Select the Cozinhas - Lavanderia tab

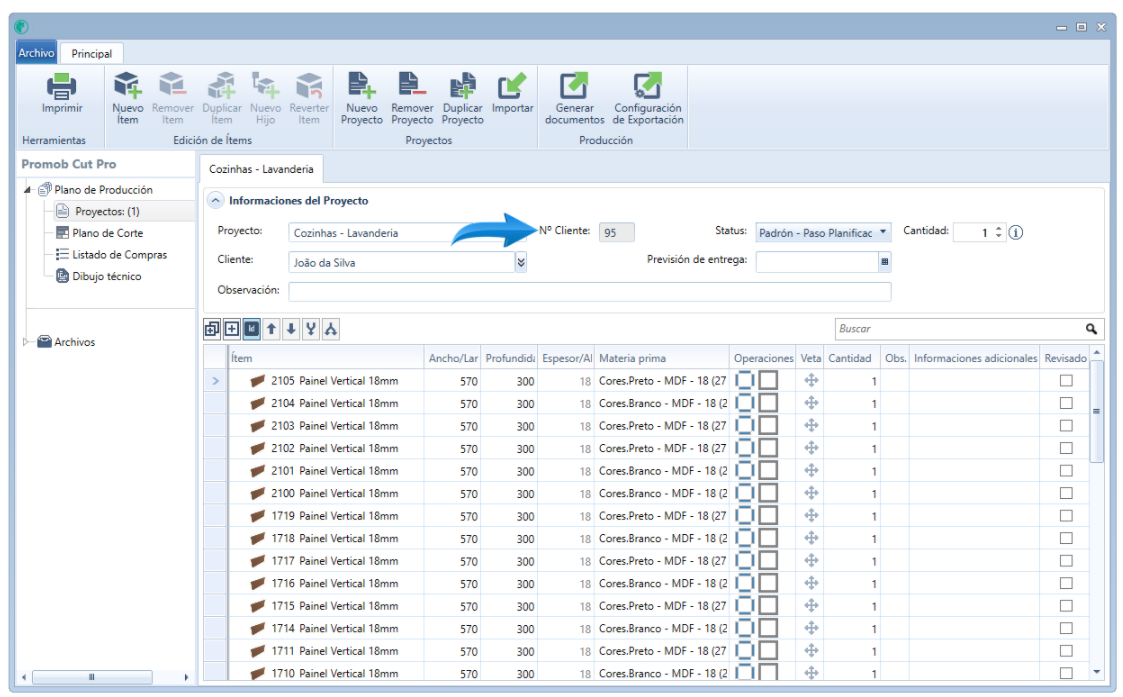click(x=261, y=169)
